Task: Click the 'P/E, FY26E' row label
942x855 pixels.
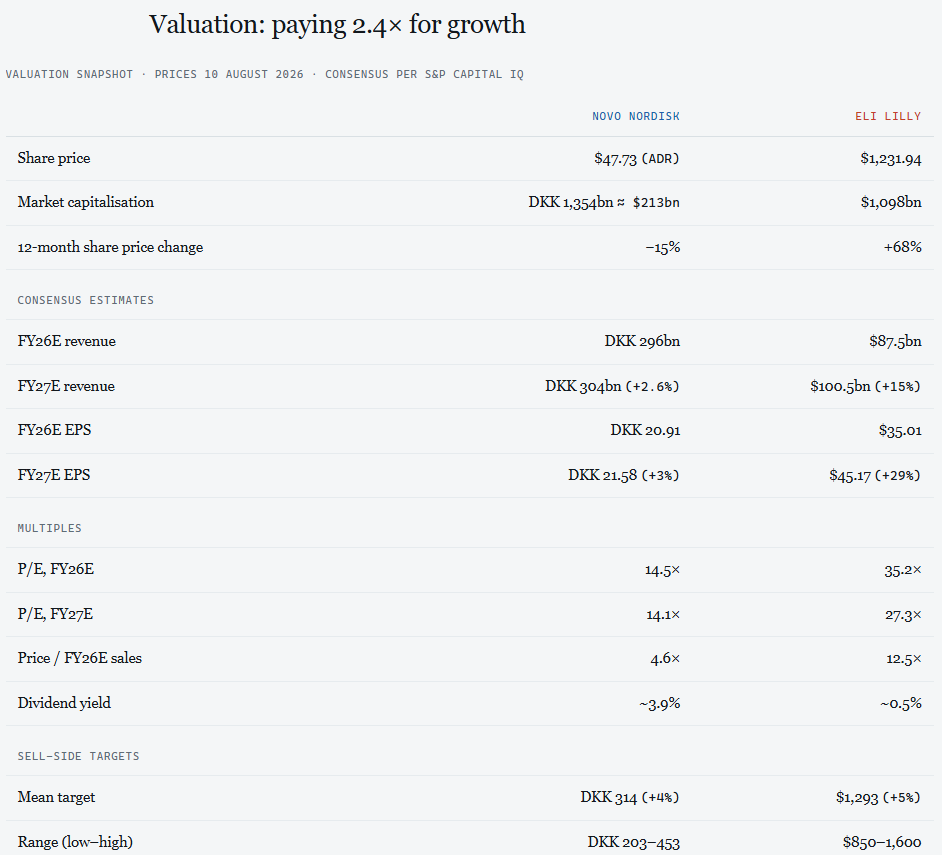Action: point(56,570)
